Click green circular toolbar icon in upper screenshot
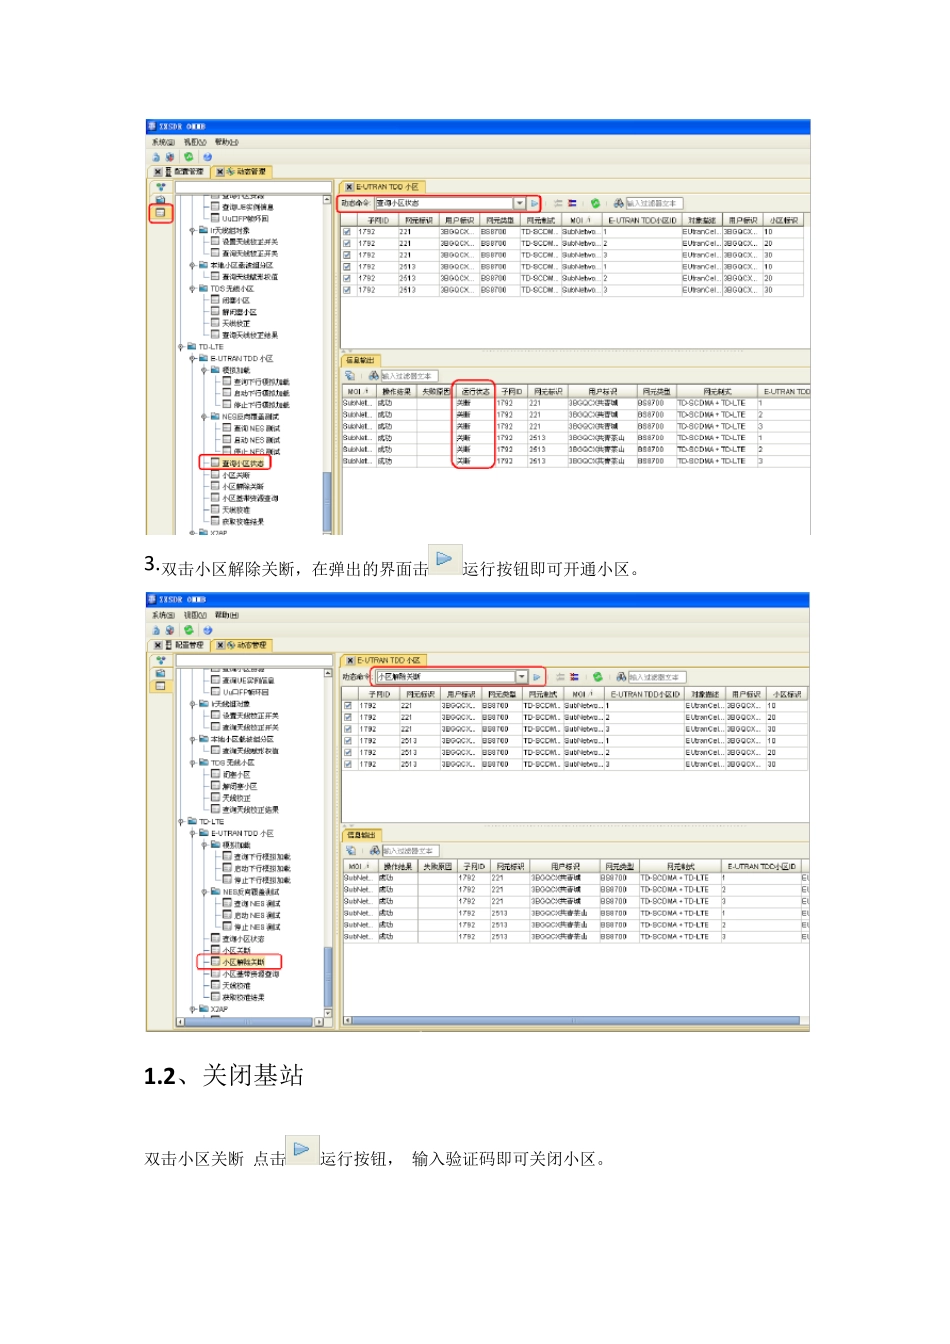The height and width of the screenshot is (1344, 950). coord(189,157)
